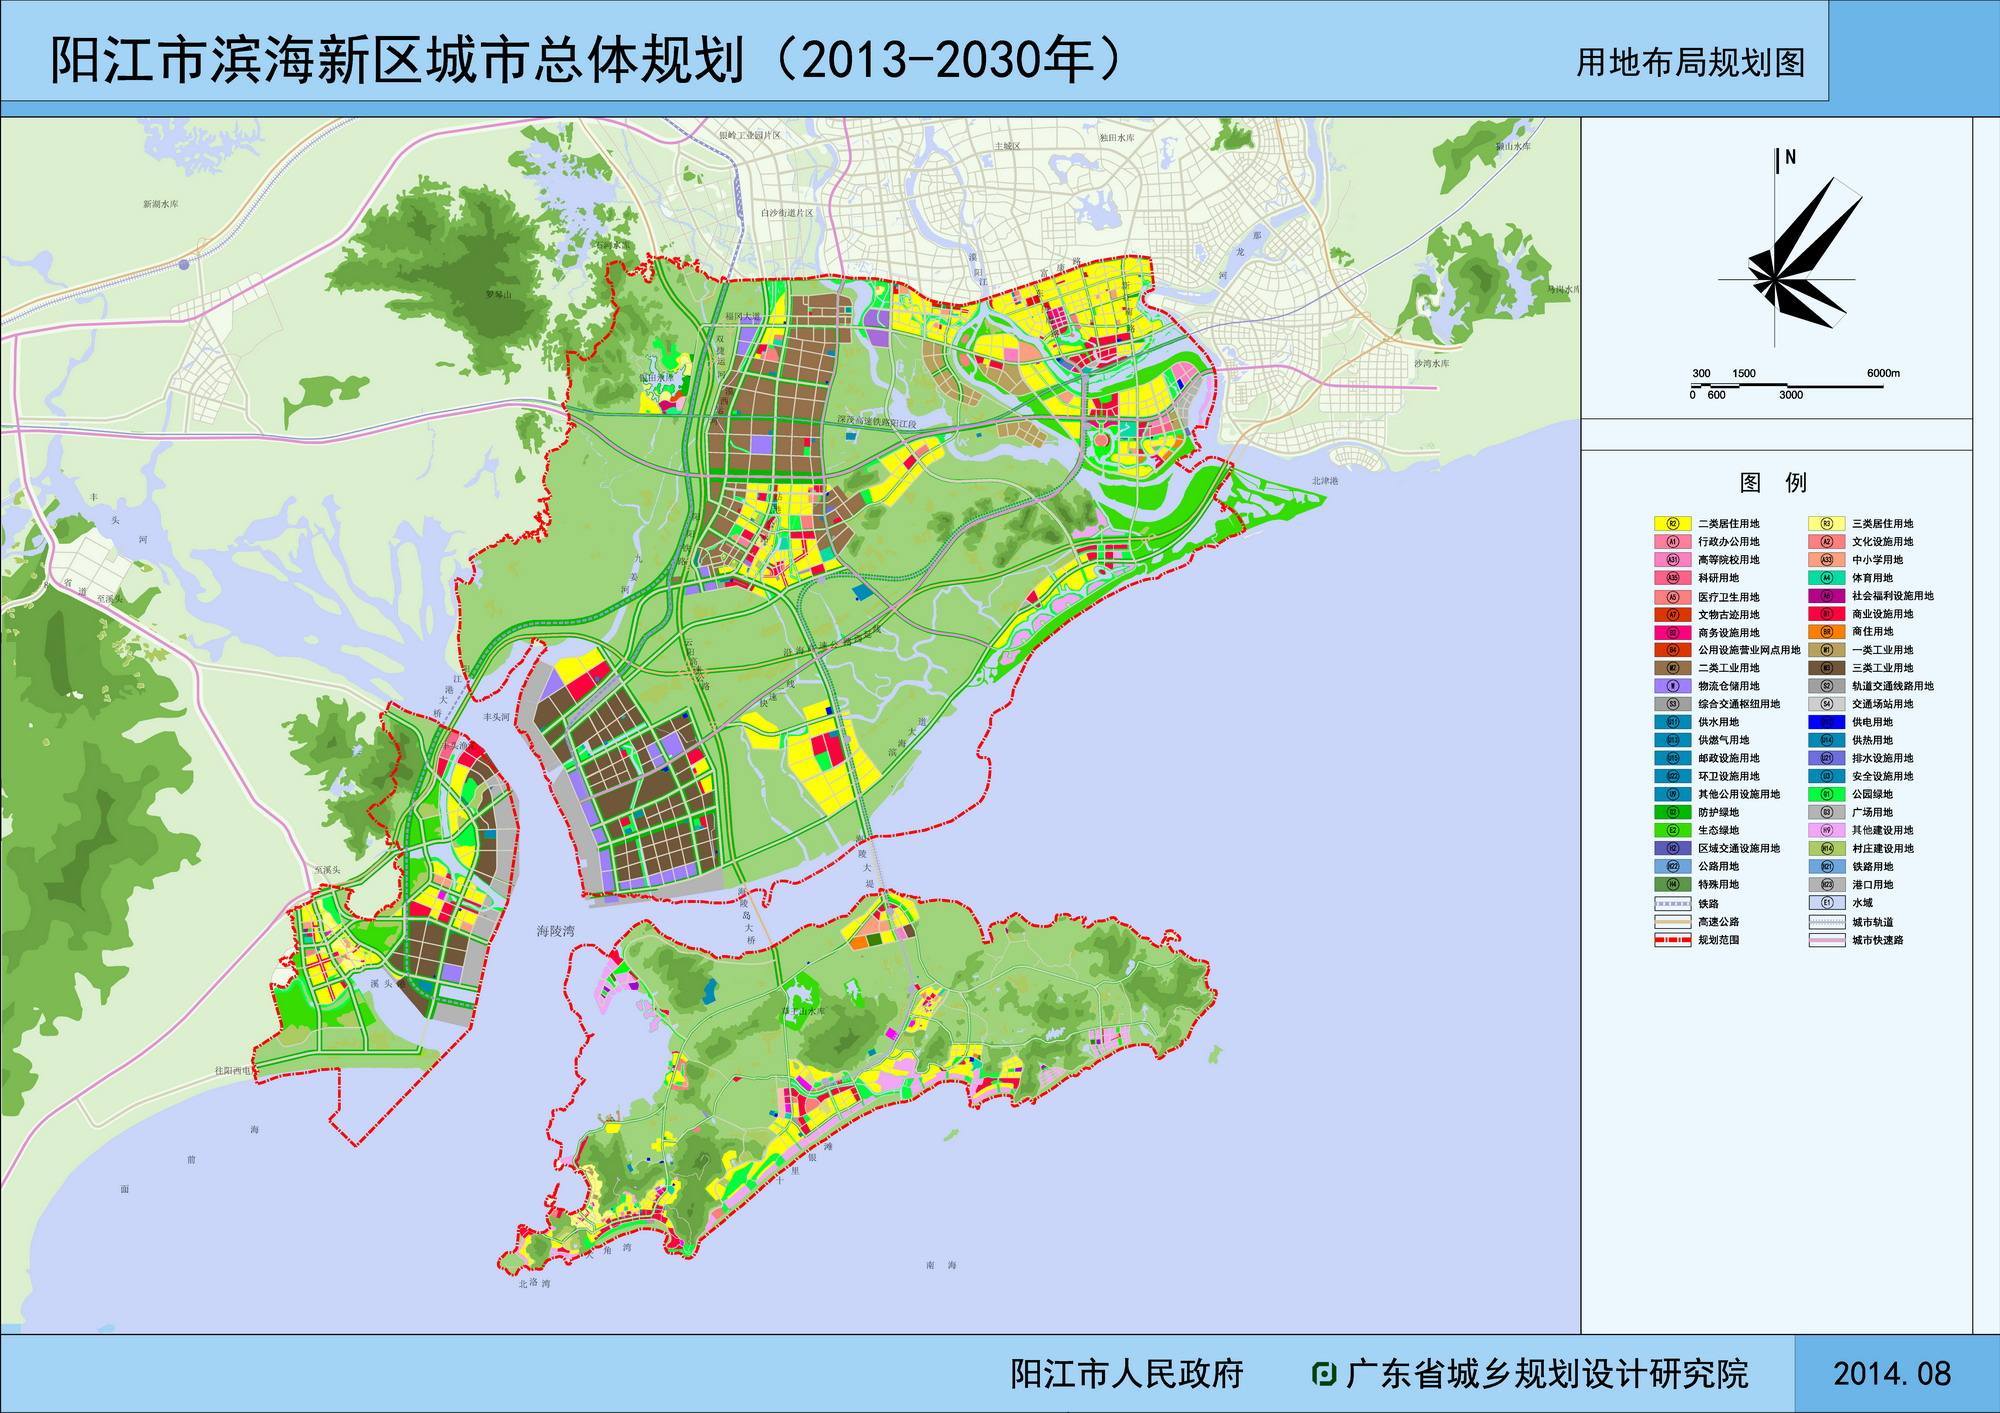This screenshot has width=2000, height=1413.
Task: Click the 海陵湾 label on the map
Action: (x=555, y=930)
